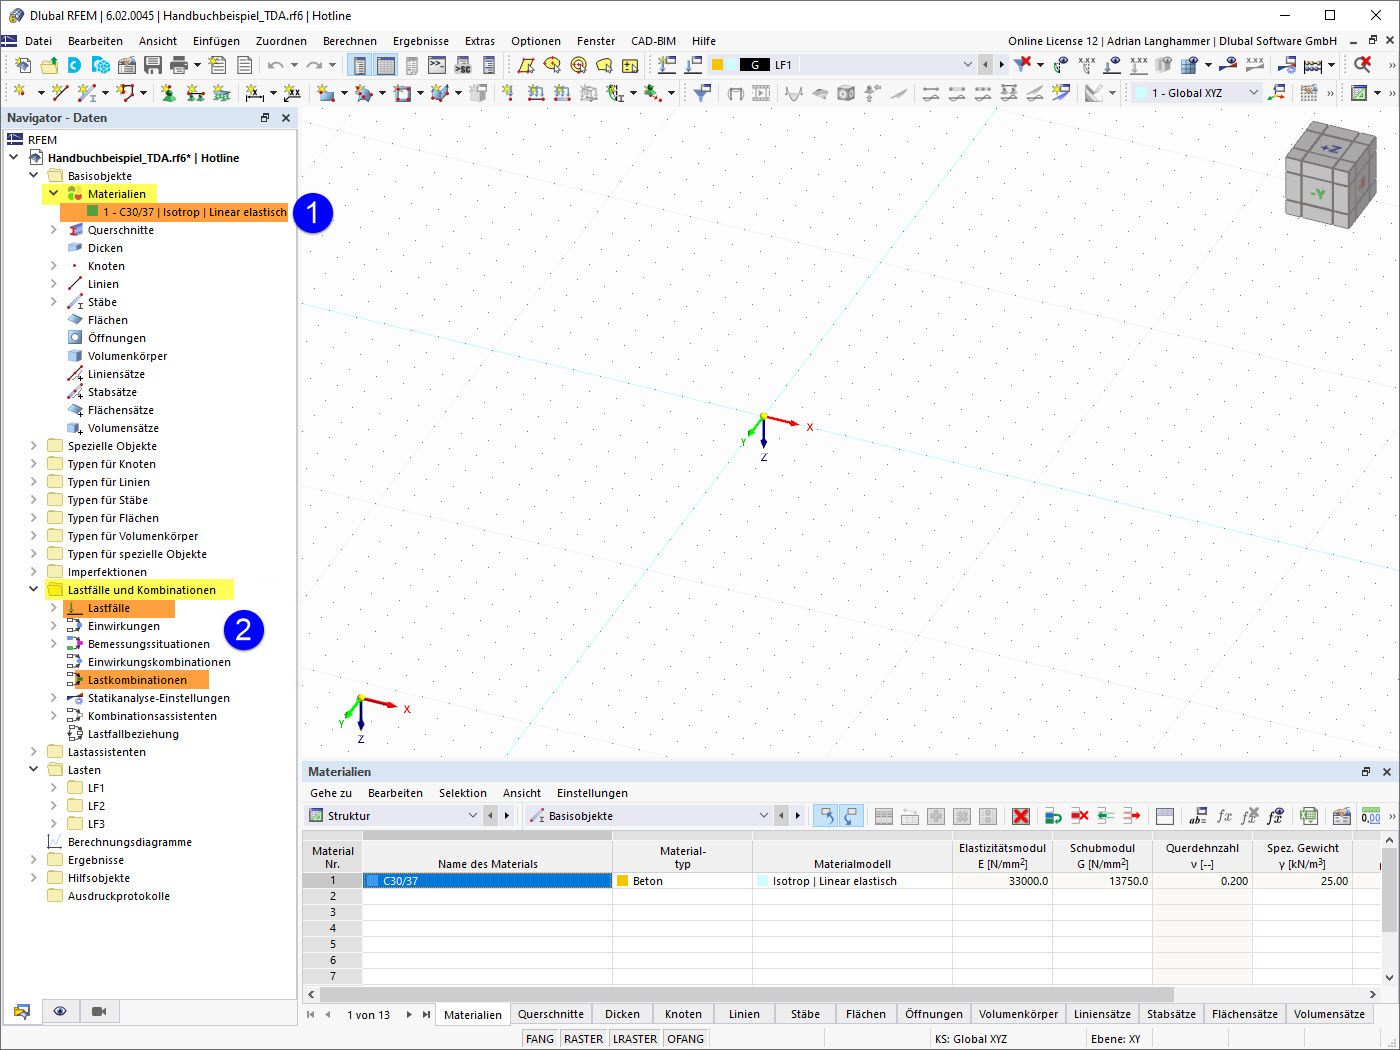This screenshot has height=1050, width=1400.
Task: Open the Drucken (print) icon in the toolbar
Action: 178,64
